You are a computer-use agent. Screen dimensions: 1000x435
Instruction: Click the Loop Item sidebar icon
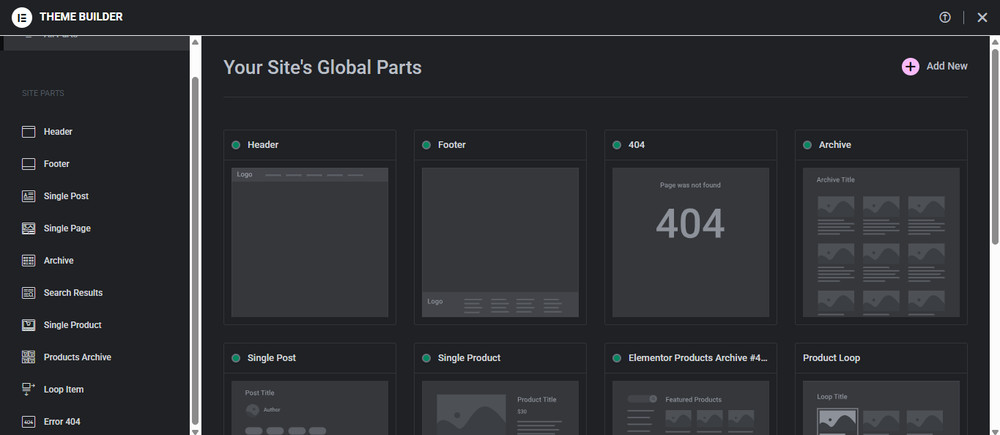point(28,389)
